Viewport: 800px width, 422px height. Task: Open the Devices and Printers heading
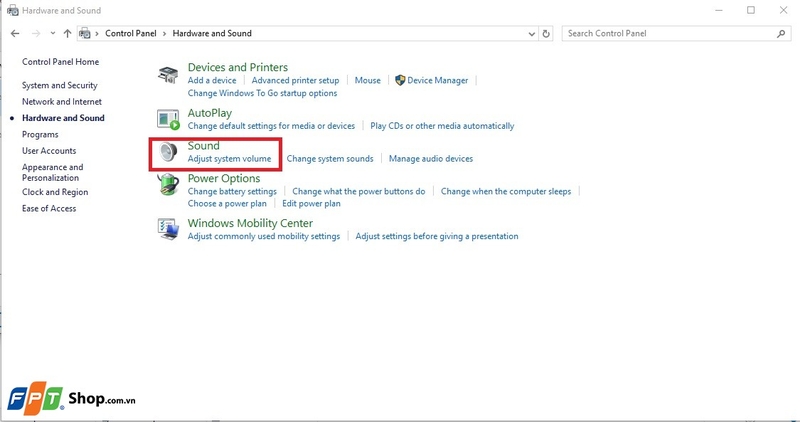[237, 67]
